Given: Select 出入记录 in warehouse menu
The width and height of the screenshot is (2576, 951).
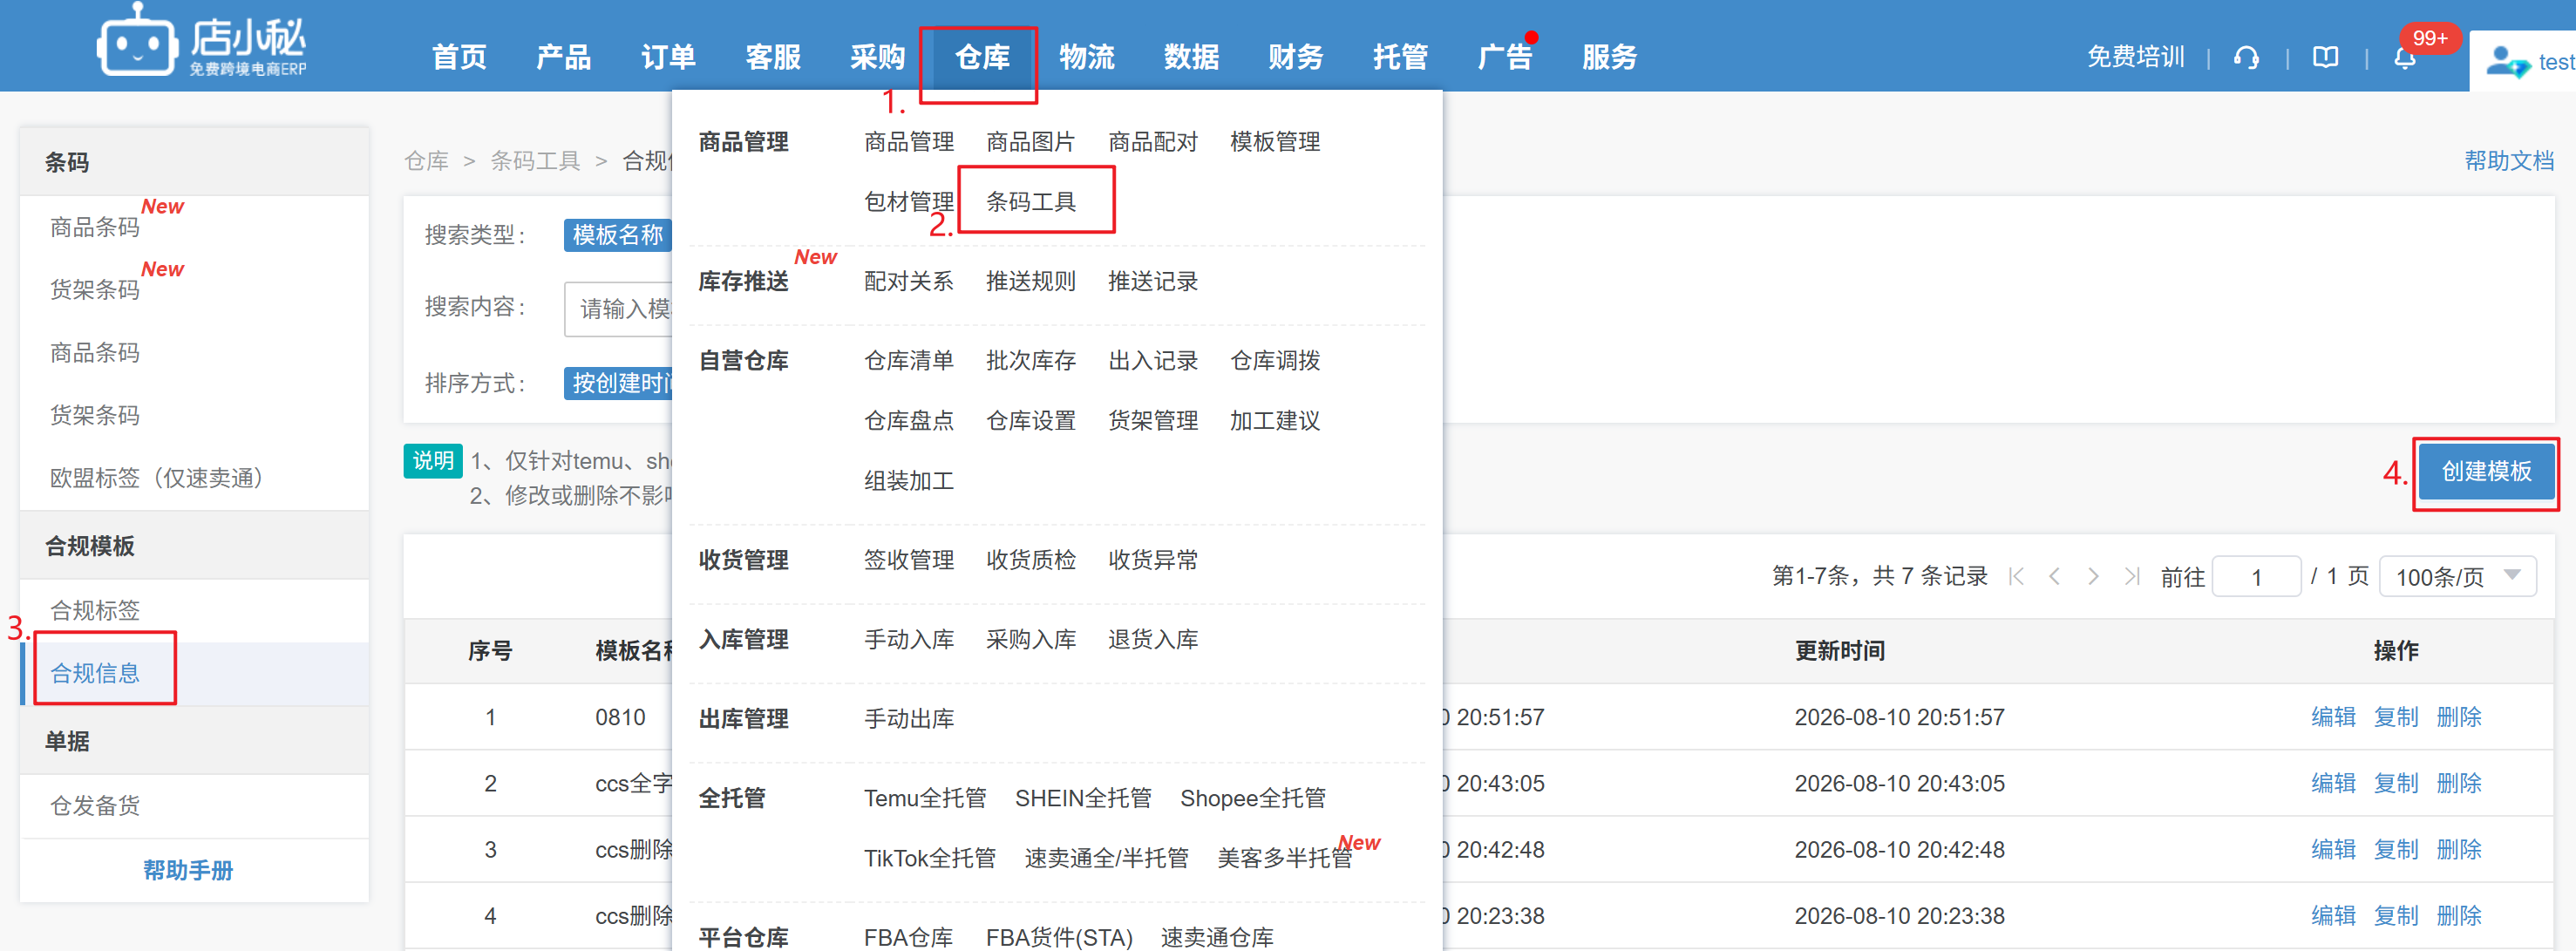Looking at the screenshot, I should pyautogui.click(x=1153, y=360).
